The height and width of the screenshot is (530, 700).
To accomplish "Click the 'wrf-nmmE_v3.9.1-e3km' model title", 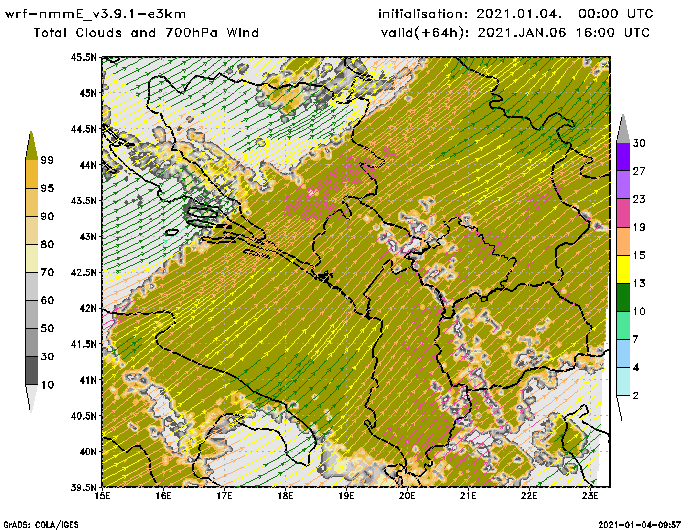I will [x=95, y=14].
